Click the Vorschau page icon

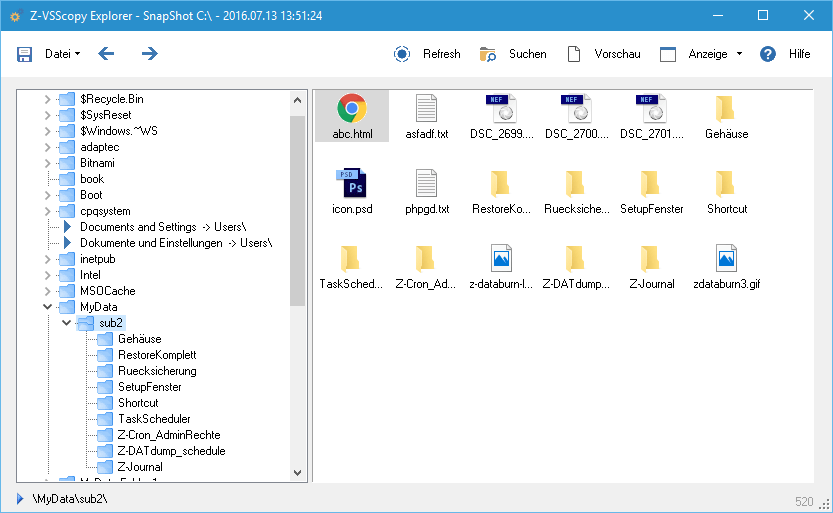(x=574, y=54)
